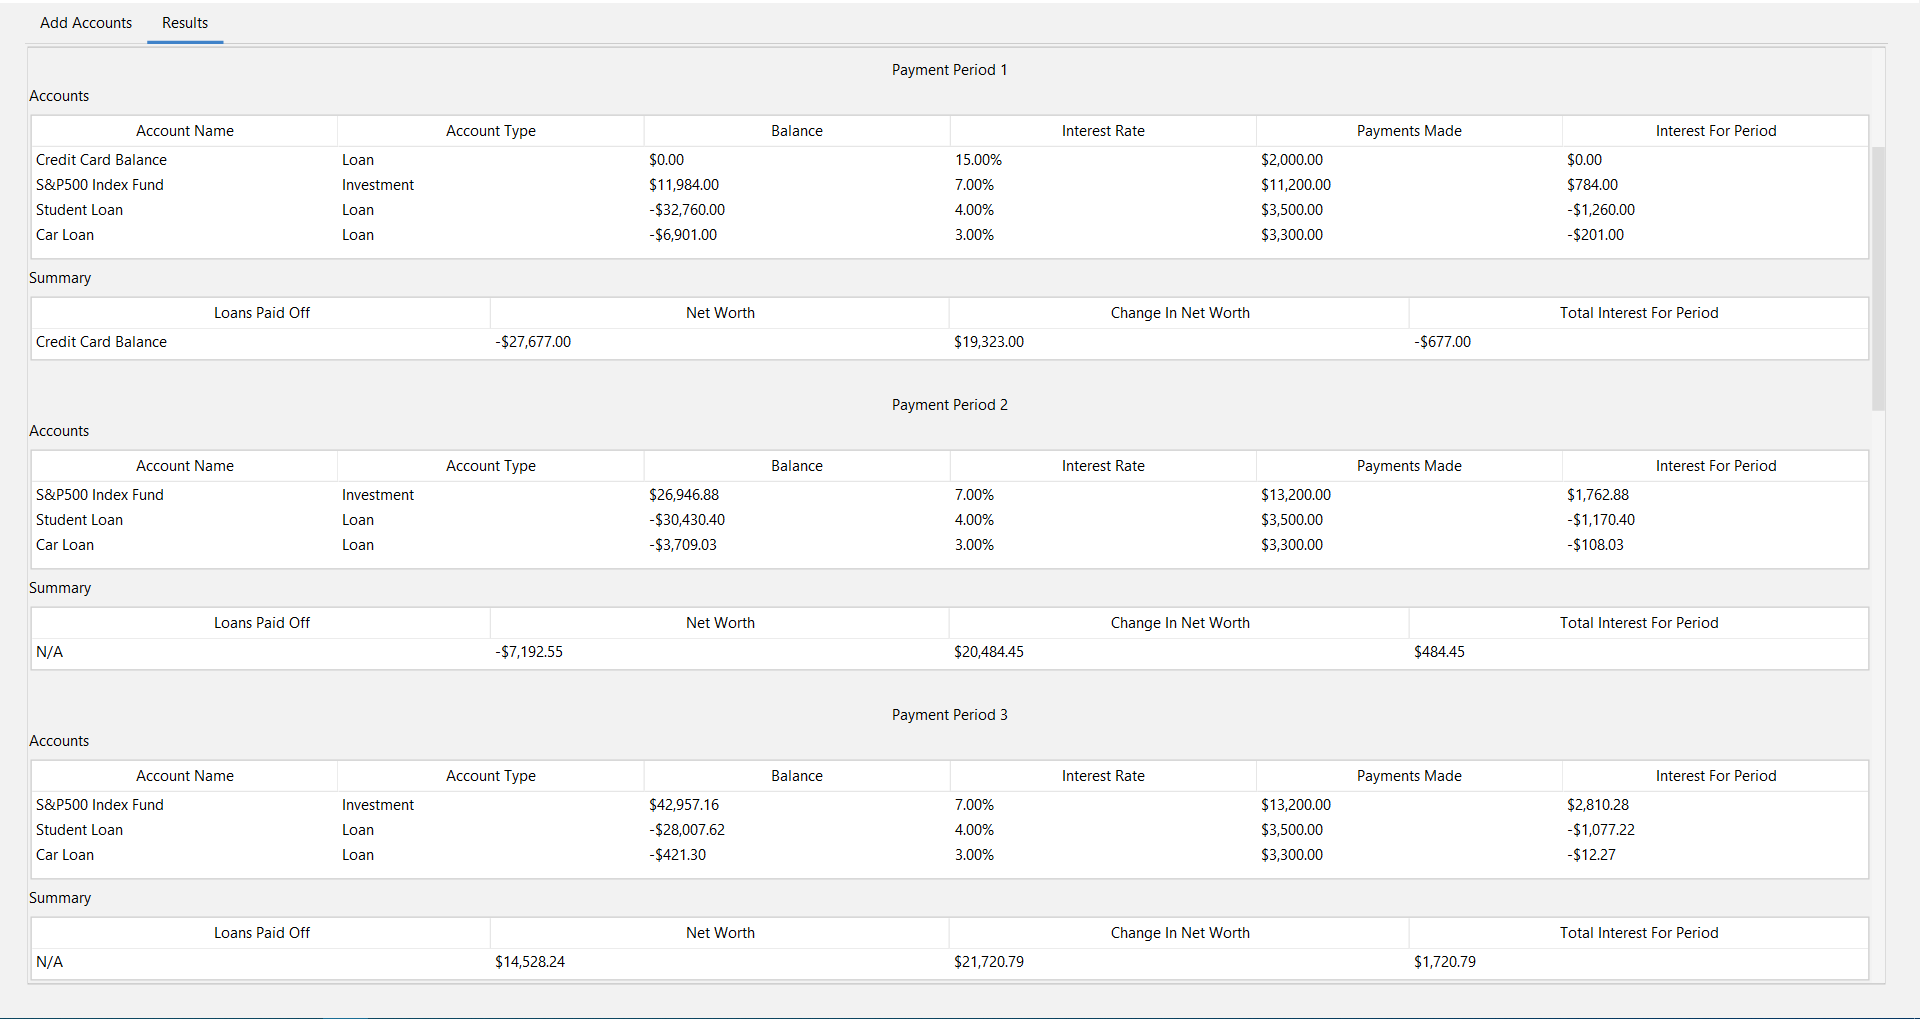The image size is (1920, 1019).
Task: Click Change In Net Worth header in Period 1
Action: tap(1180, 313)
